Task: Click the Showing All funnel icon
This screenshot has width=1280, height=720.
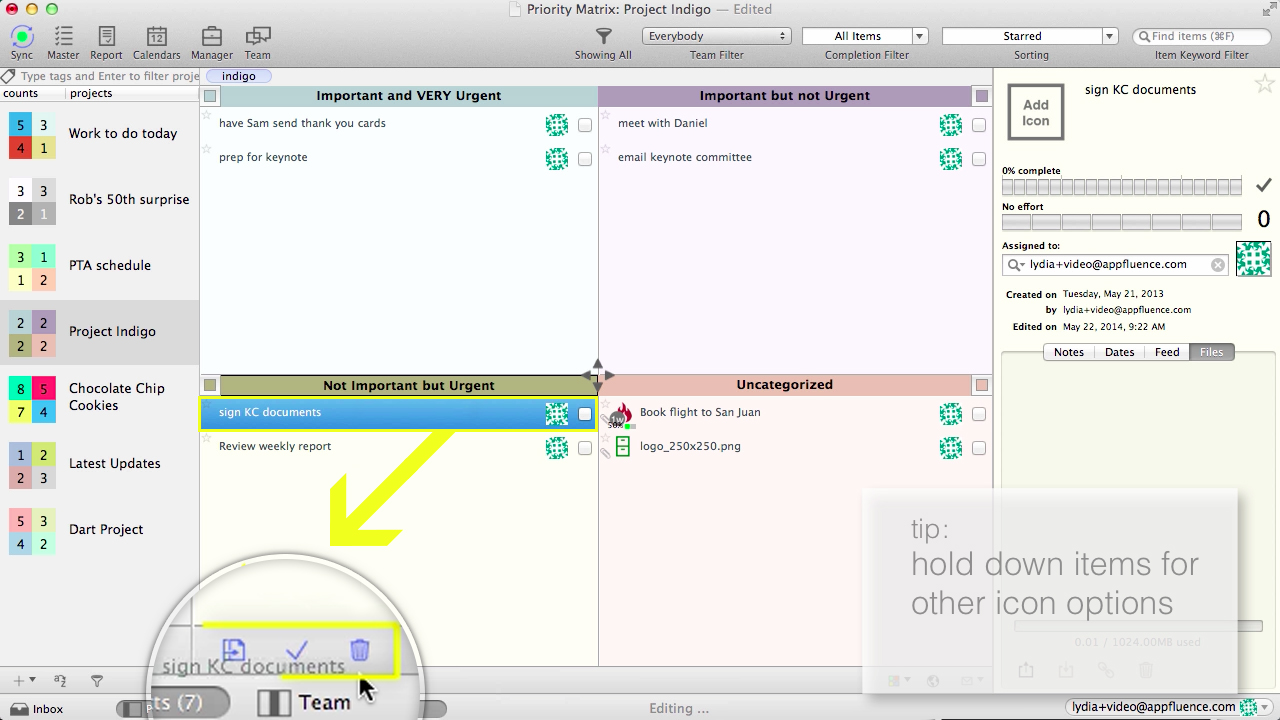Action: tap(603, 37)
